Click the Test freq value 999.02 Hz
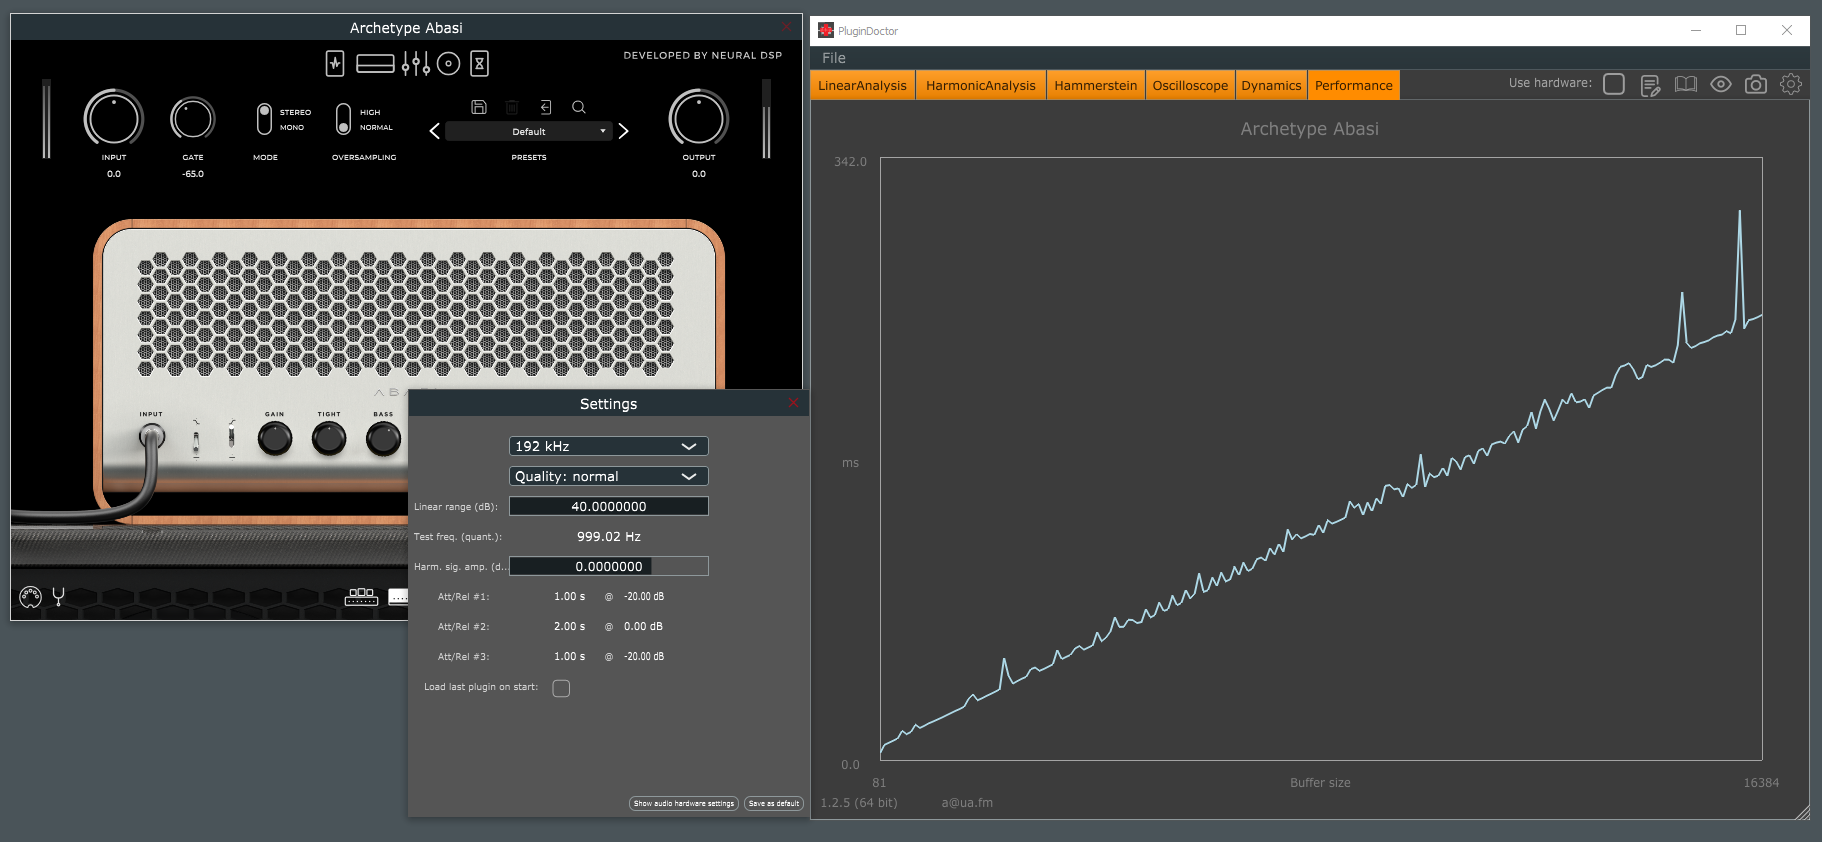The width and height of the screenshot is (1822, 842). (x=609, y=536)
